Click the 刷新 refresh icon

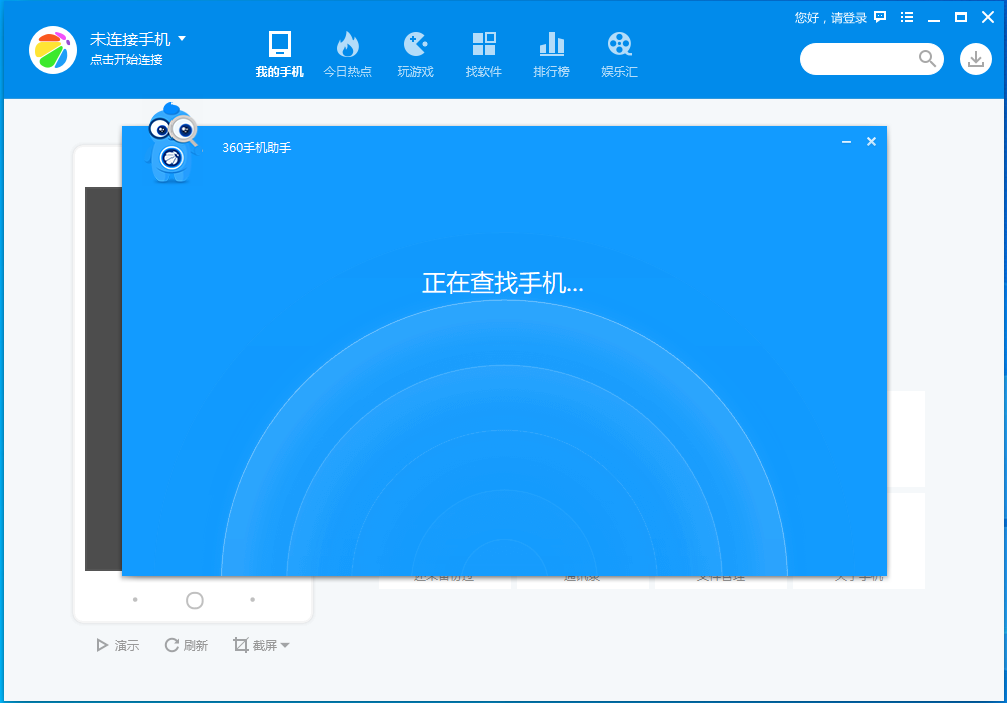[170, 645]
